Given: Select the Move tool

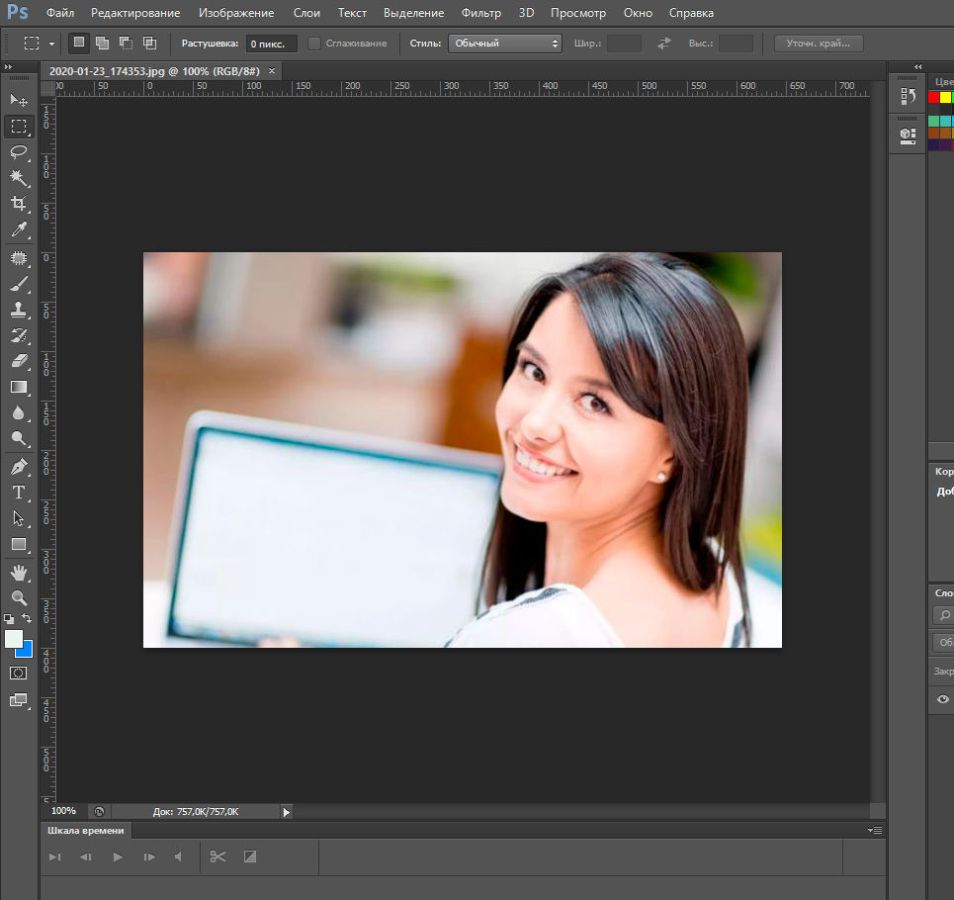Looking at the screenshot, I should [x=18, y=100].
